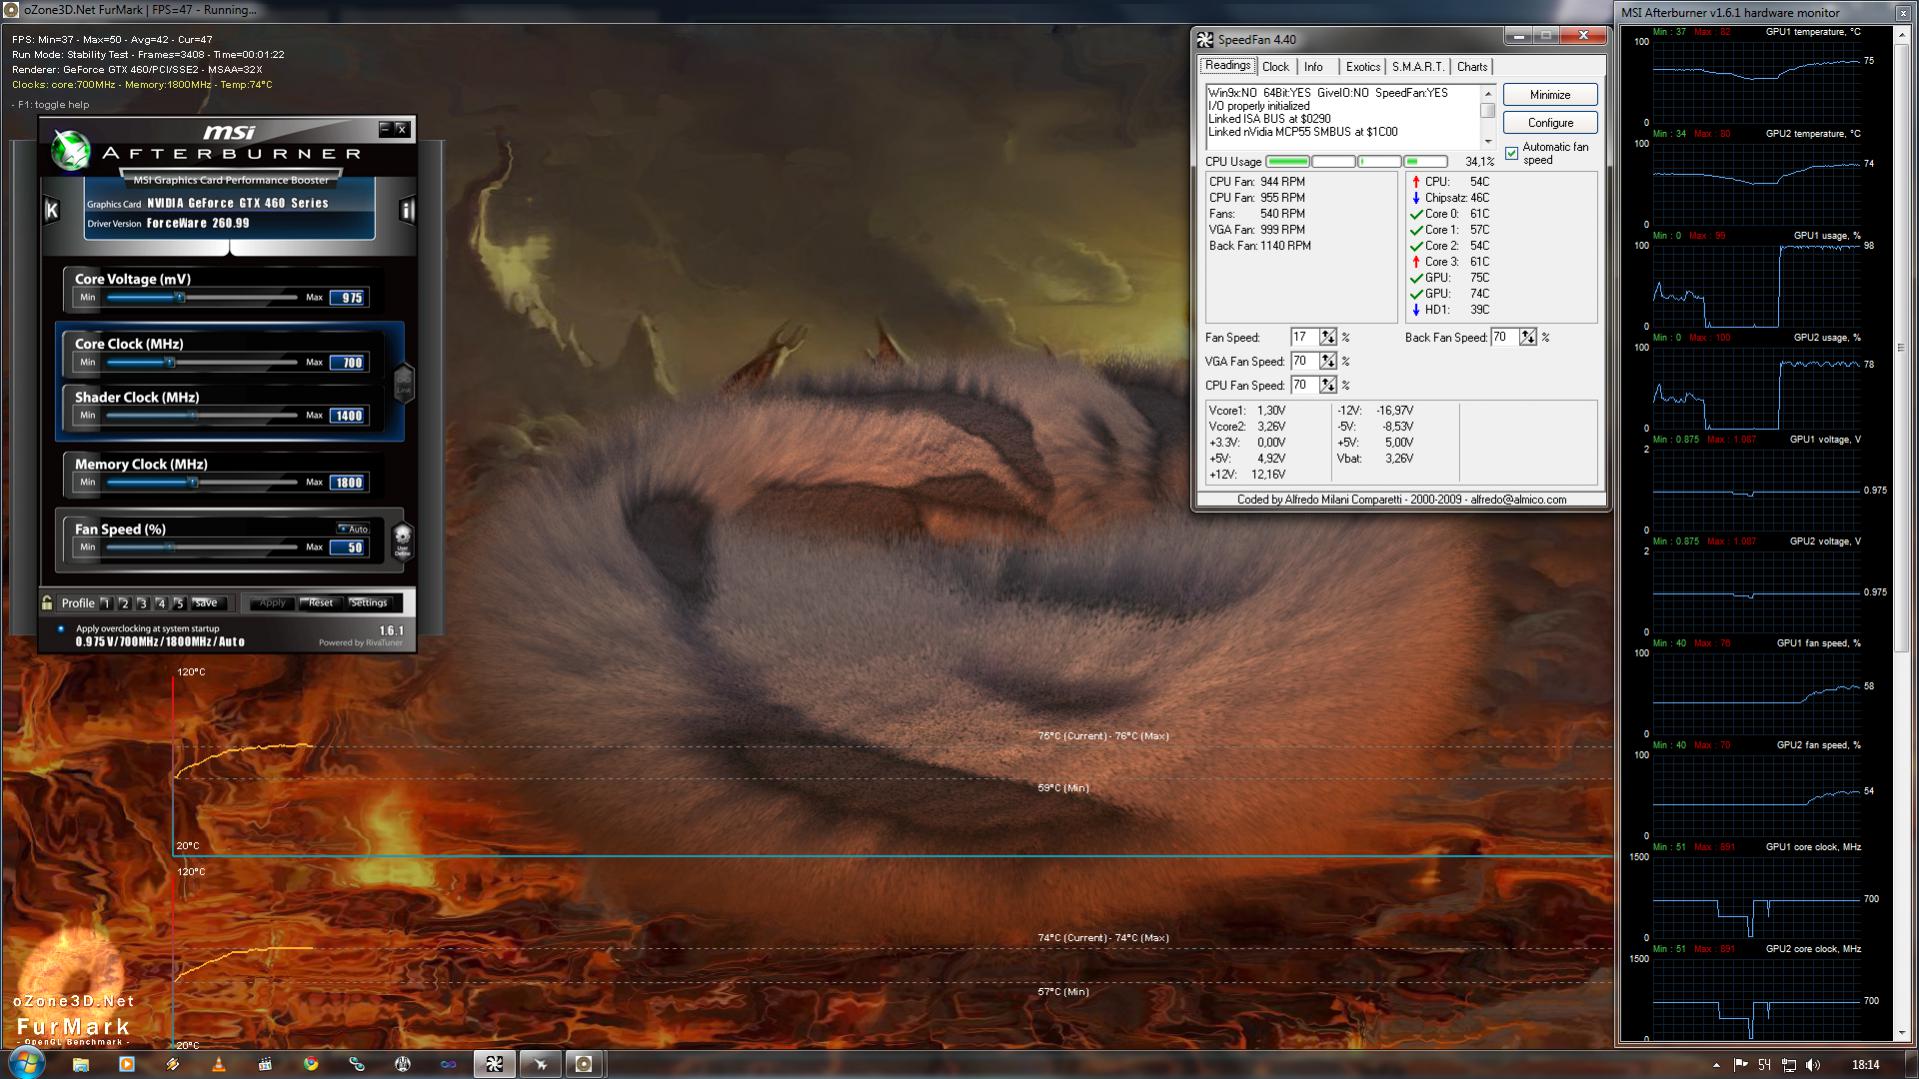
Task: Click the Afterburner Fan Speed slider track
Action: tap(202, 547)
